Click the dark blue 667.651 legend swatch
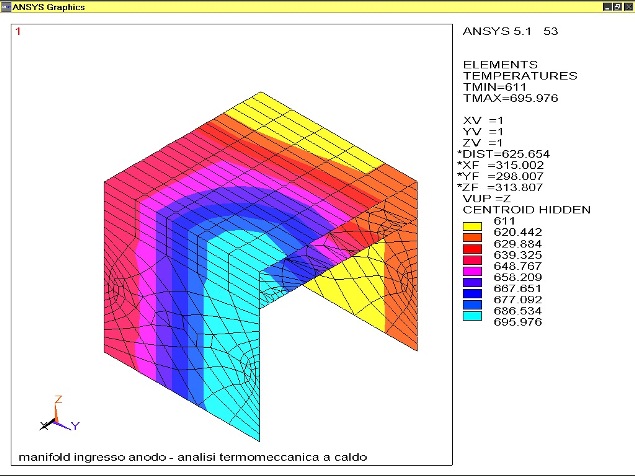The height and width of the screenshot is (476, 635). (x=472, y=294)
